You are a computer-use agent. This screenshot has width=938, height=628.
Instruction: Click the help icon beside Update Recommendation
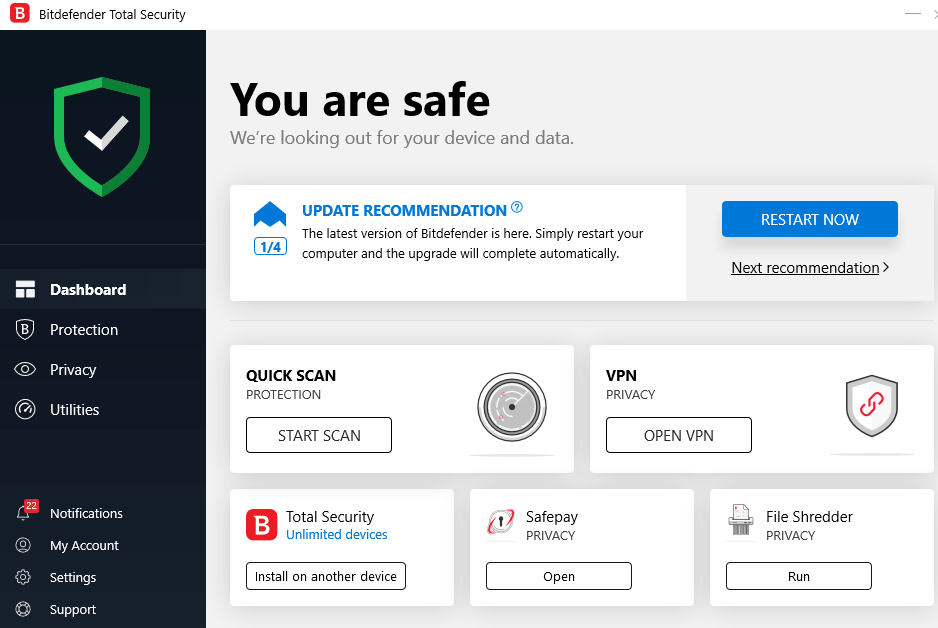[x=517, y=208]
